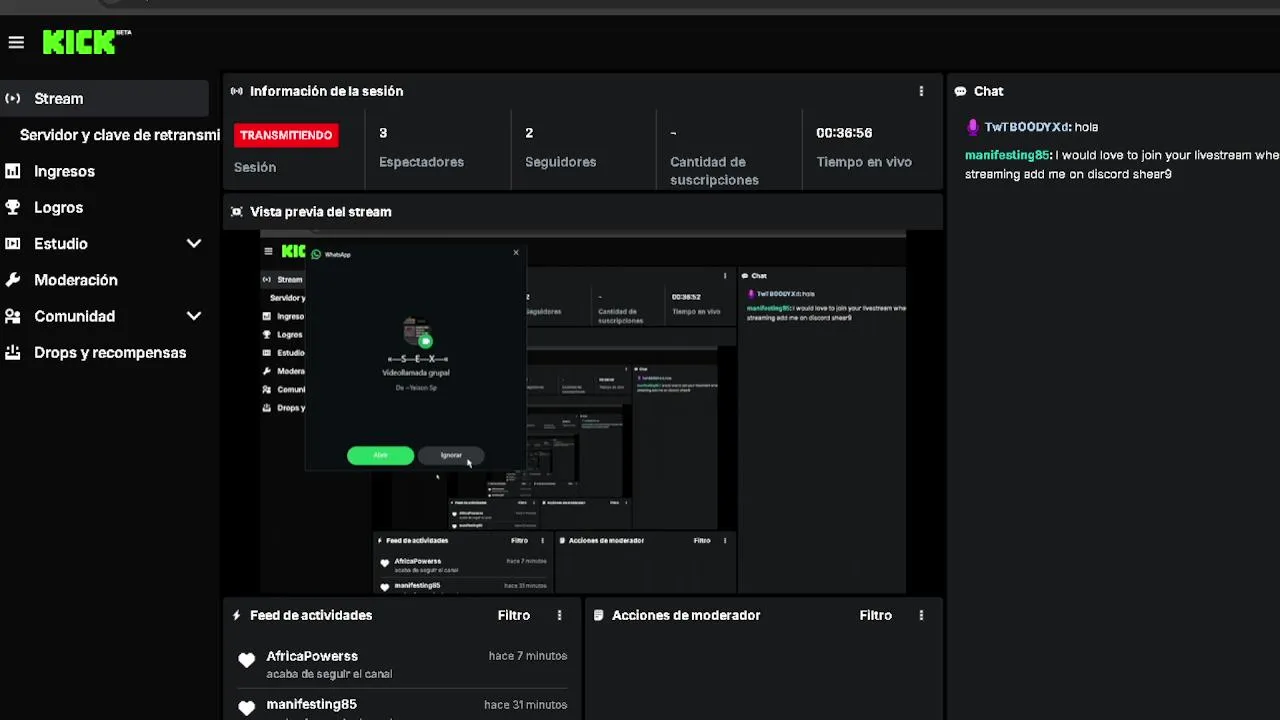The width and height of the screenshot is (1280, 720).
Task: Expand the Comunidad section chevron
Action: click(x=194, y=316)
